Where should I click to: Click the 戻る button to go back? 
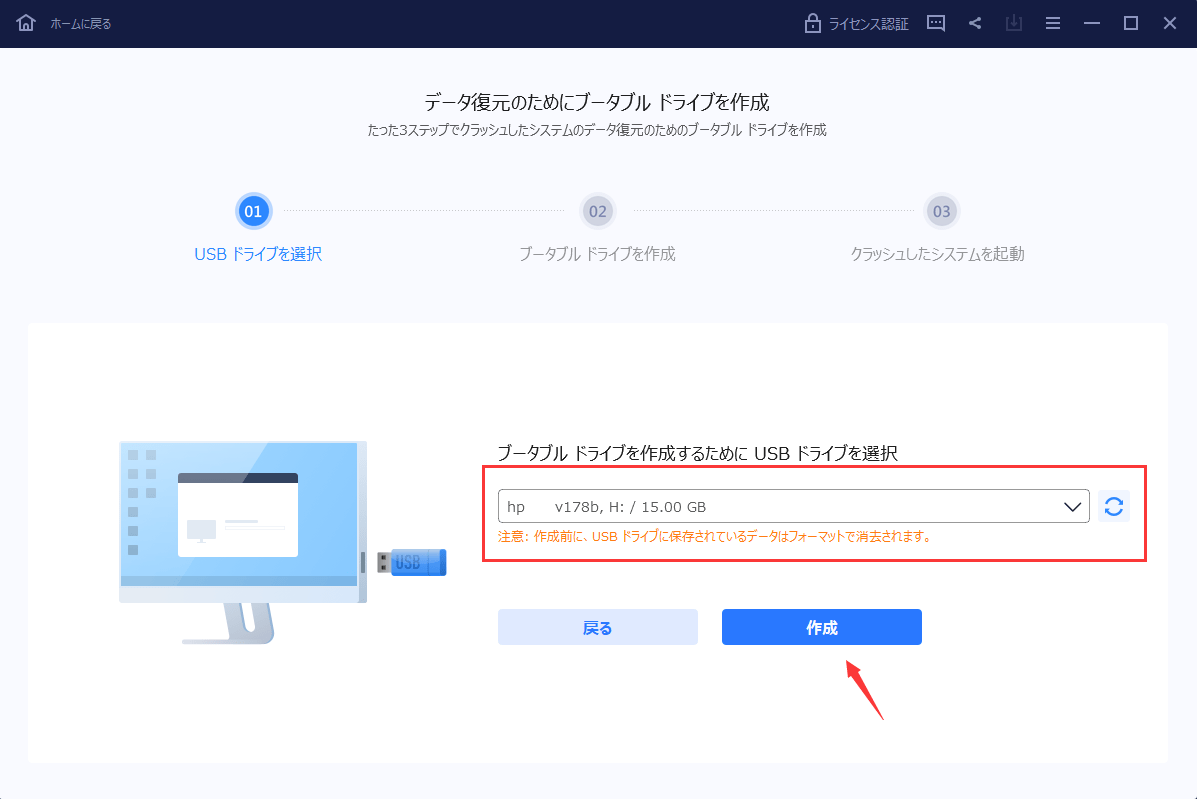(x=597, y=627)
